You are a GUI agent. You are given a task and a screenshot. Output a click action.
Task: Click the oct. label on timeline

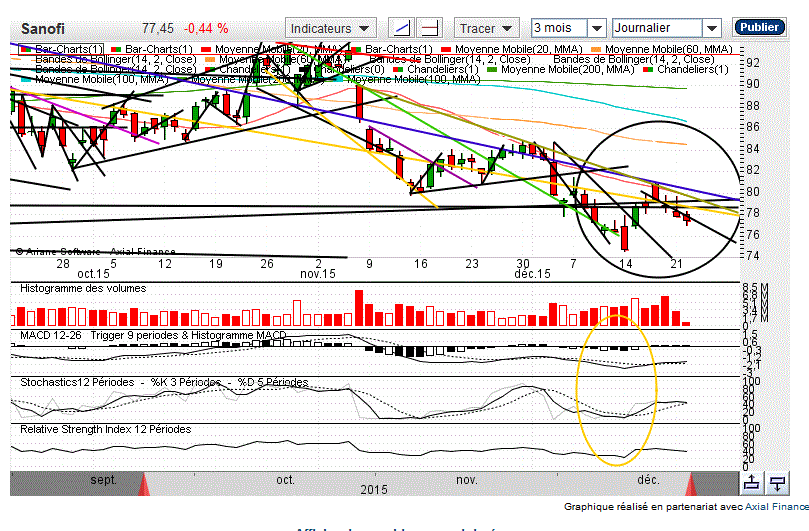(x=285, y=480)
